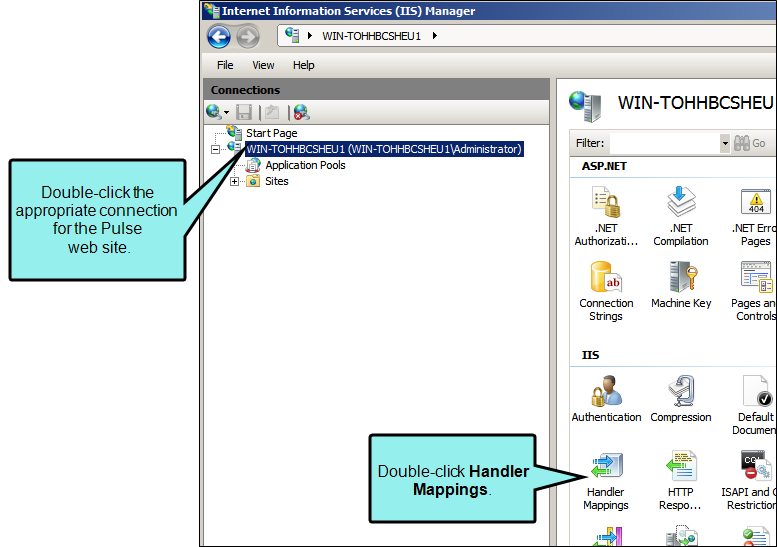
Task: Click the ASP.NET group header
Action: pos(604,166)
